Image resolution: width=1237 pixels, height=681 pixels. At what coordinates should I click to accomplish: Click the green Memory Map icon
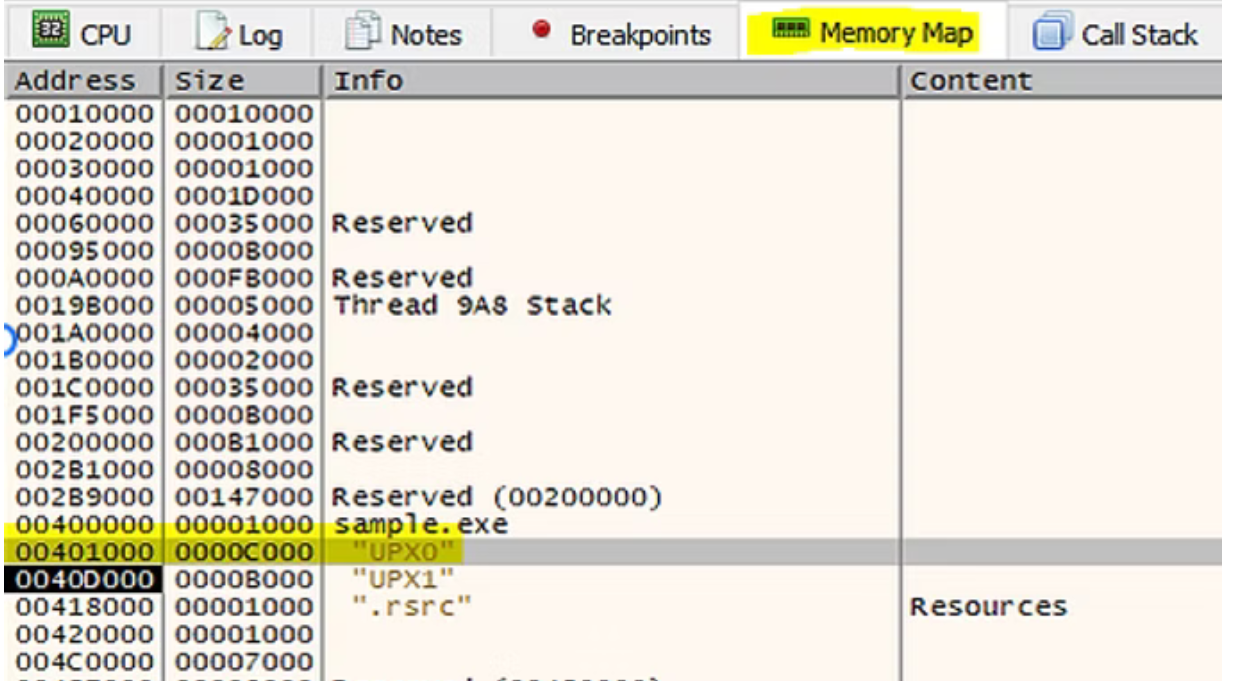tap(790, 33)
